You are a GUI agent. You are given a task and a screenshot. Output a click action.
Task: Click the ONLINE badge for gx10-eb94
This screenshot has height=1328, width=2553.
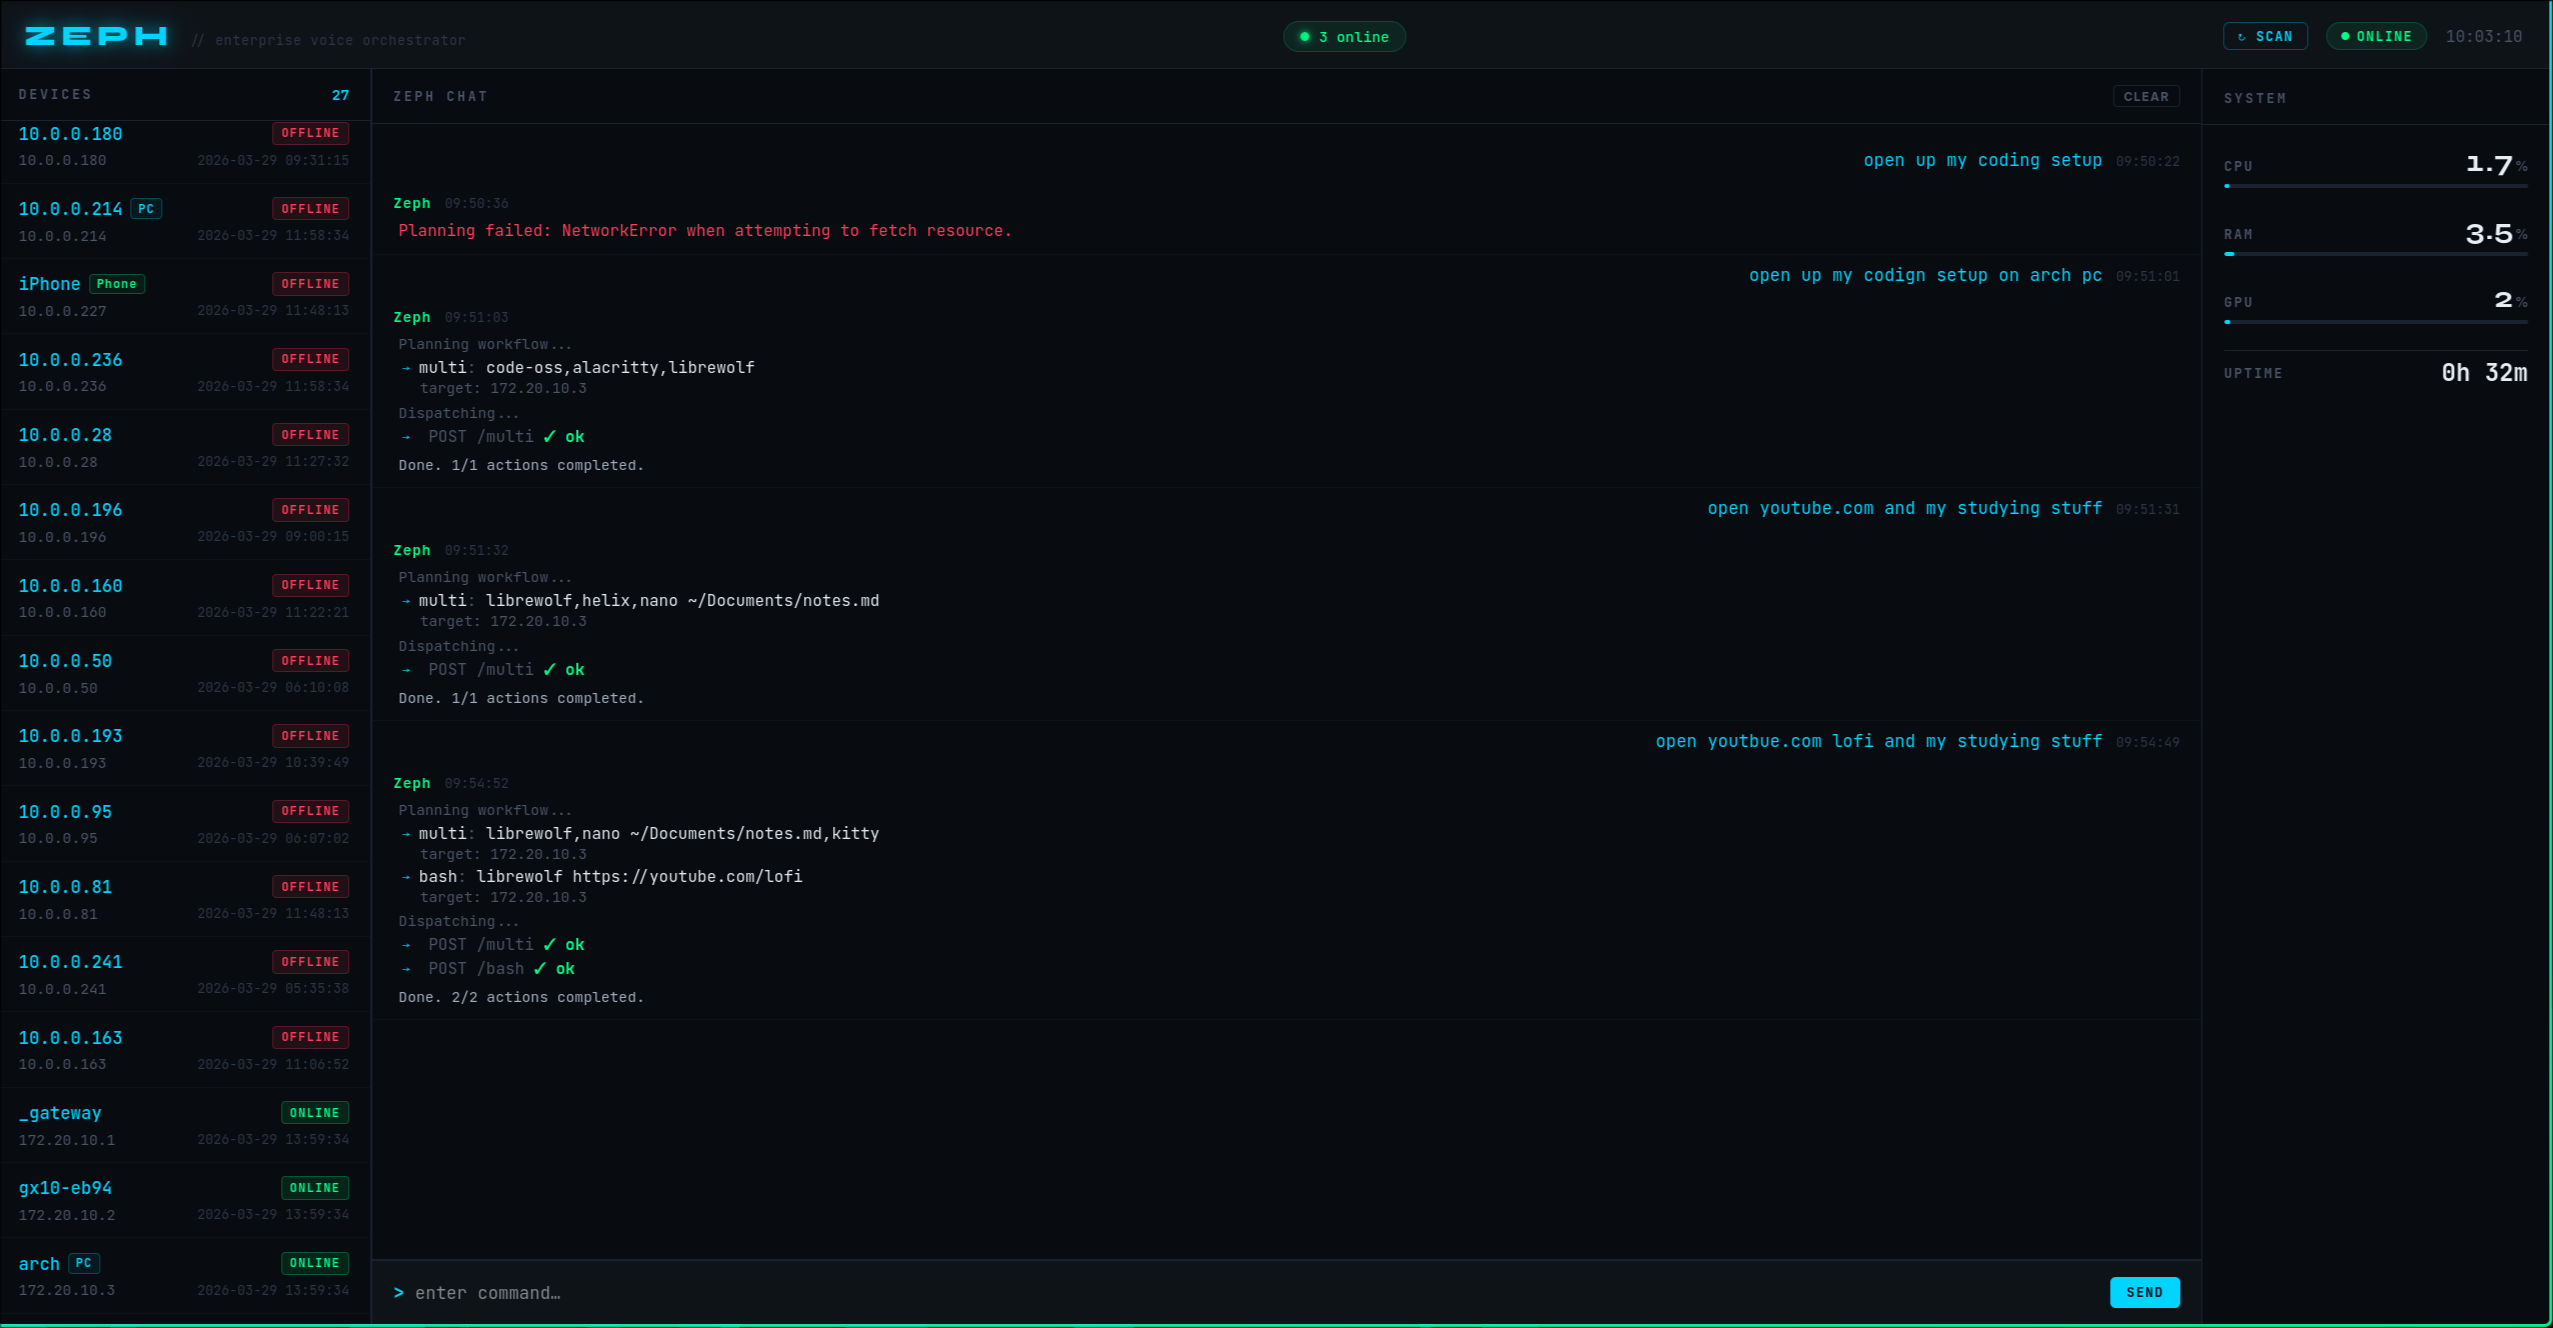(x=314, y=1188)
